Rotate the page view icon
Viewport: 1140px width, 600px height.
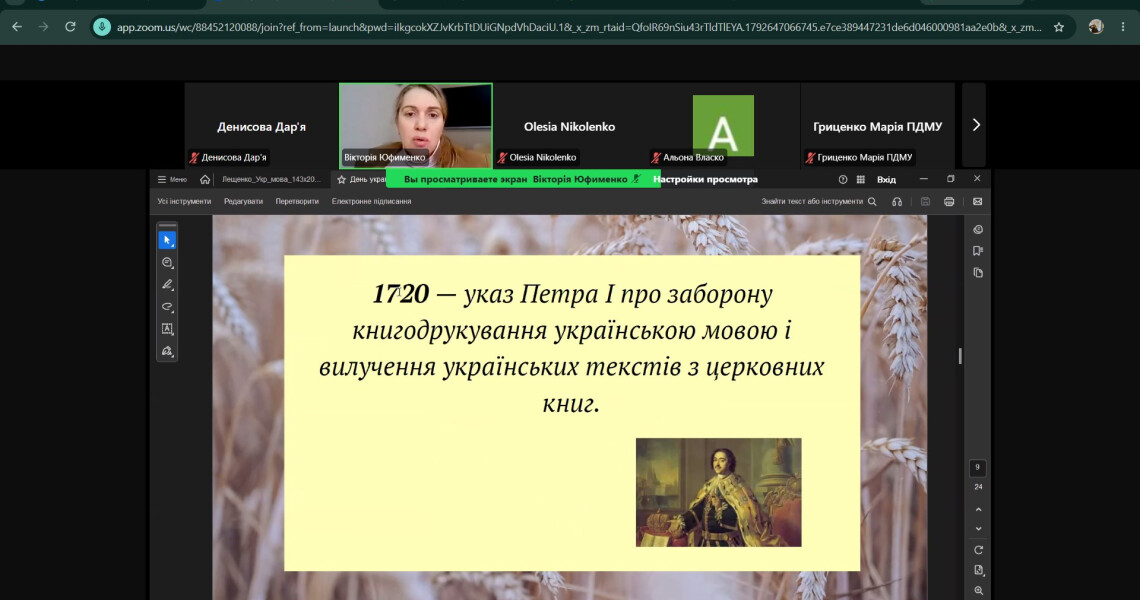click(978, 550)
